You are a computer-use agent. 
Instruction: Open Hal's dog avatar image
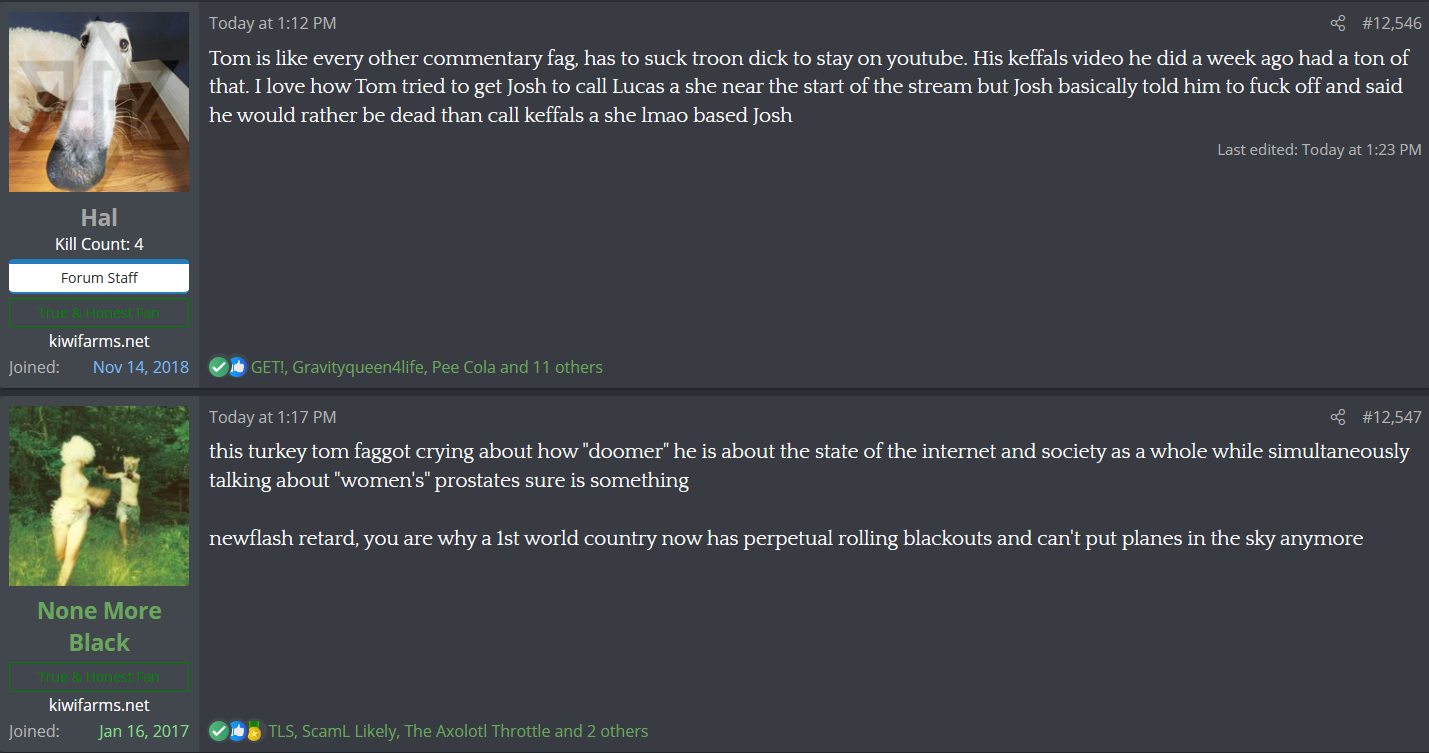(x=99, y=102)
